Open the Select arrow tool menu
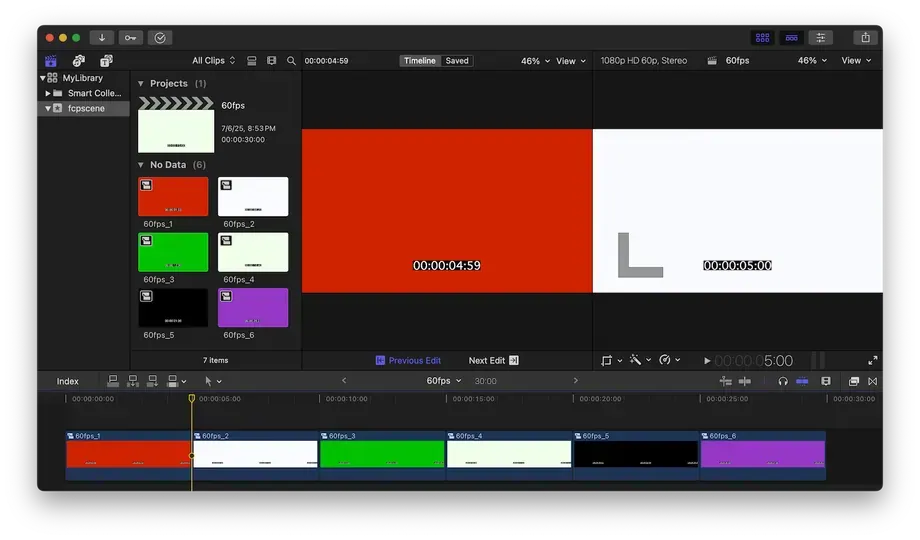This screenshot has height=540, width=920. pyautogui.click(x=212, y=381)
